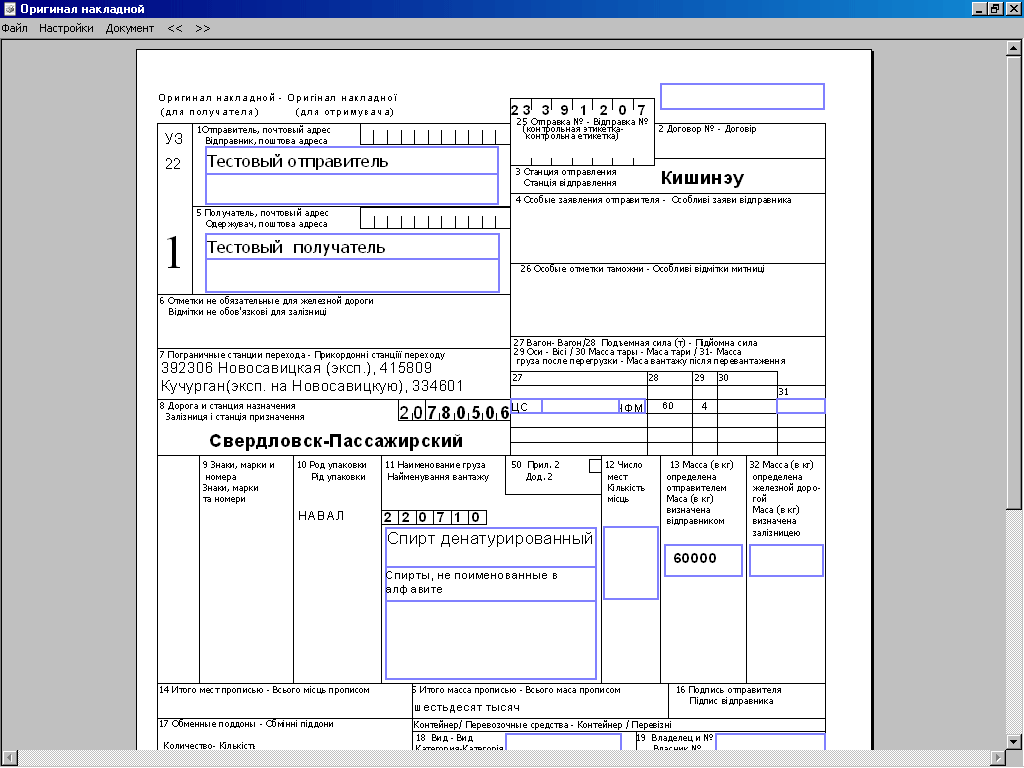Click the НФМ wagon cell

(632, 407)
